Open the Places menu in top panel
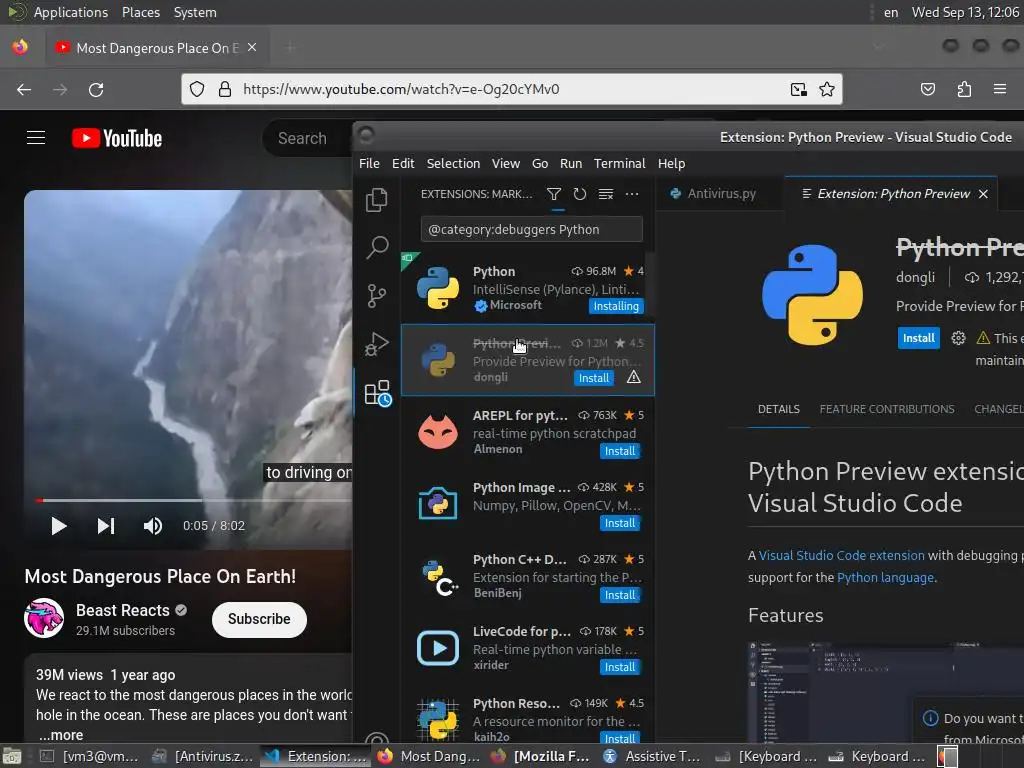The image size is (1024, 768). 141,12
